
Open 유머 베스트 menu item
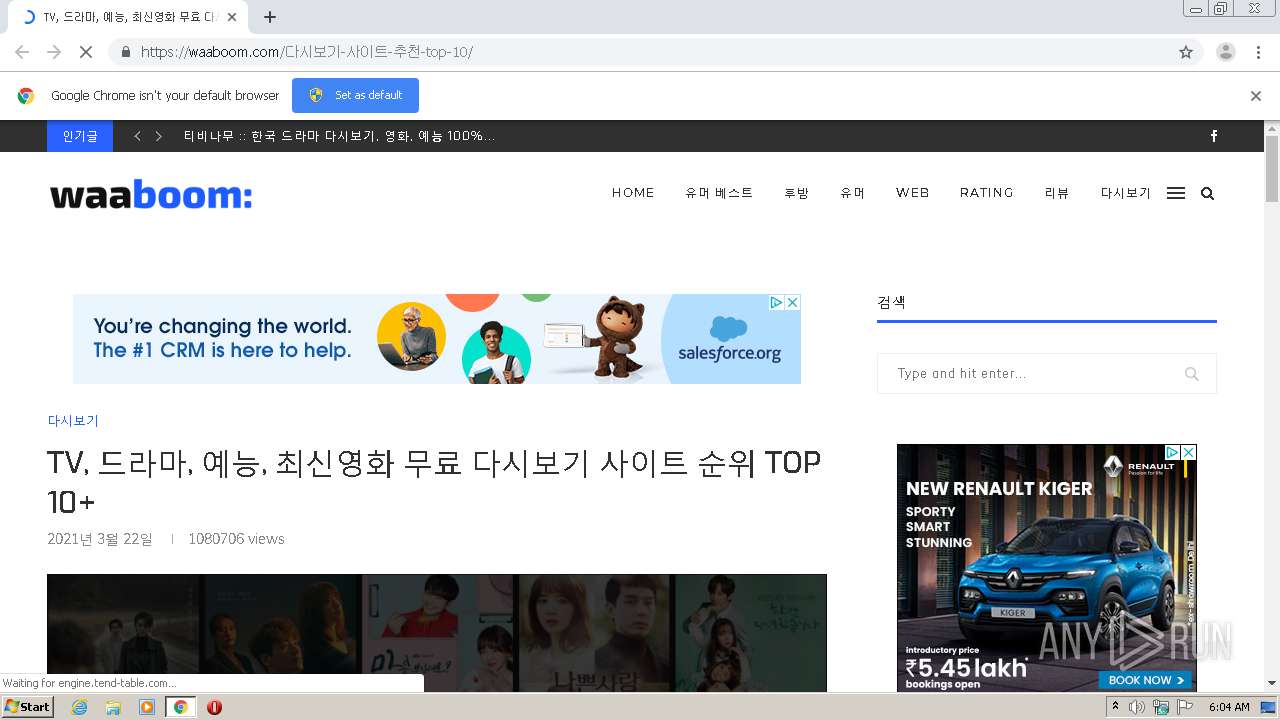719,193
